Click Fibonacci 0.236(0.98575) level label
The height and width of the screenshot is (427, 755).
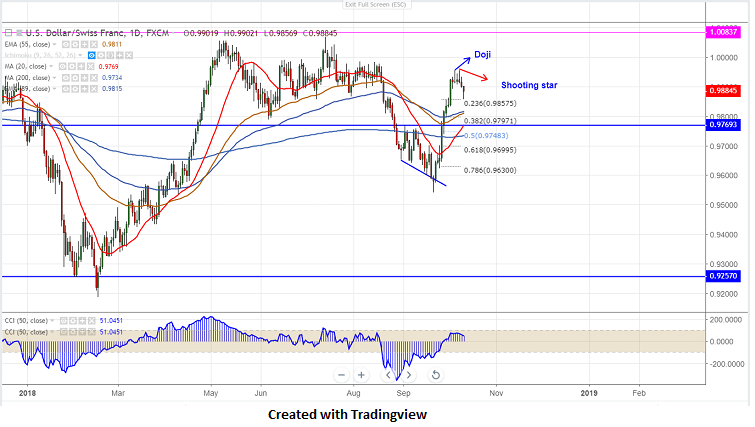tap(490, 104)
